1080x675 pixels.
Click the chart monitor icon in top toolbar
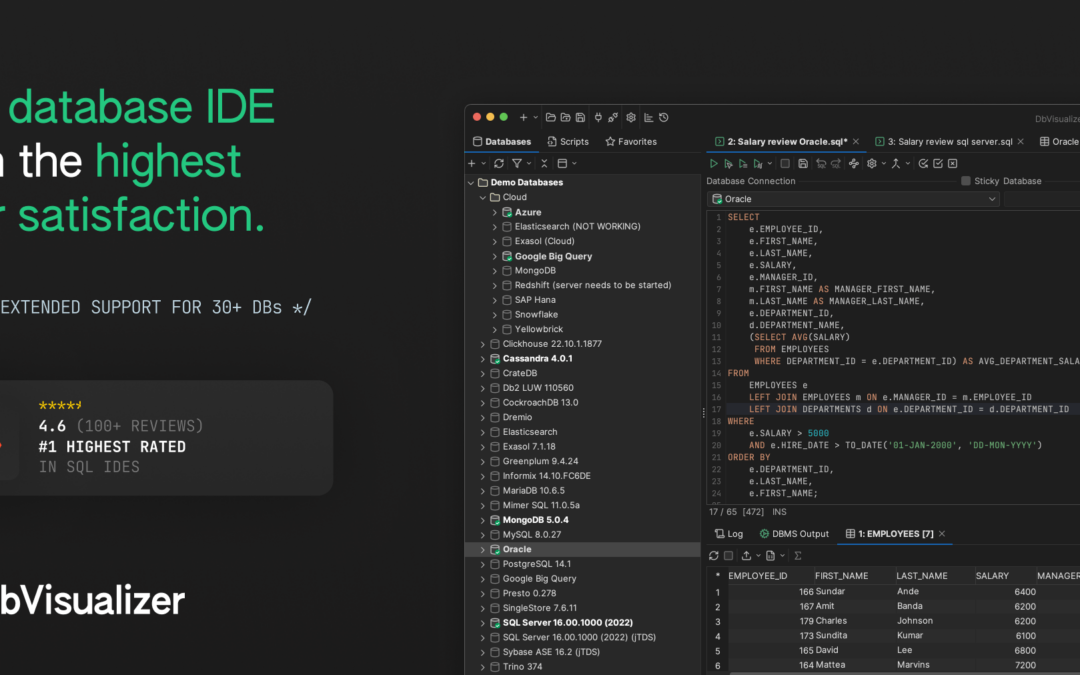(x=648, y=118)
